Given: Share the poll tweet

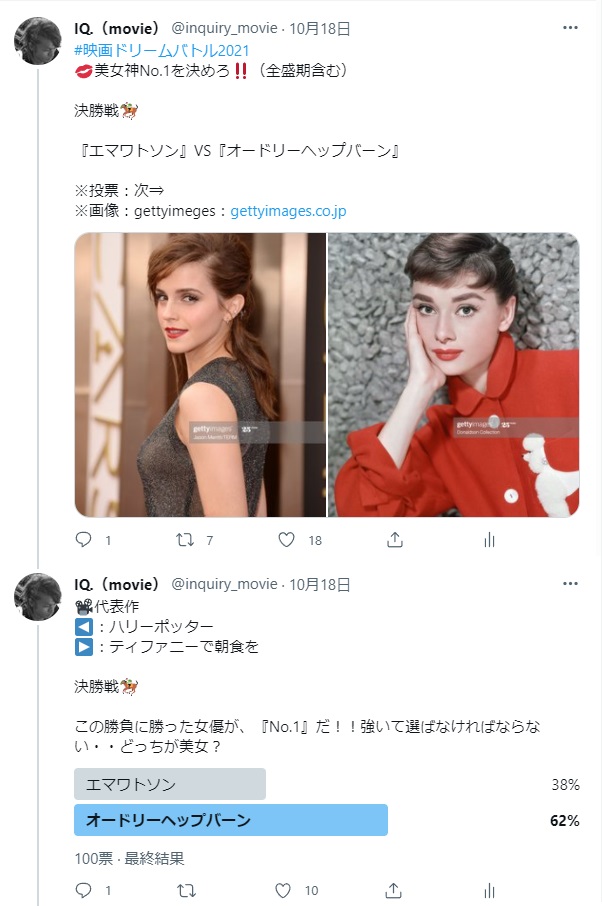Looking at the screenshot, I should (393, 890).
